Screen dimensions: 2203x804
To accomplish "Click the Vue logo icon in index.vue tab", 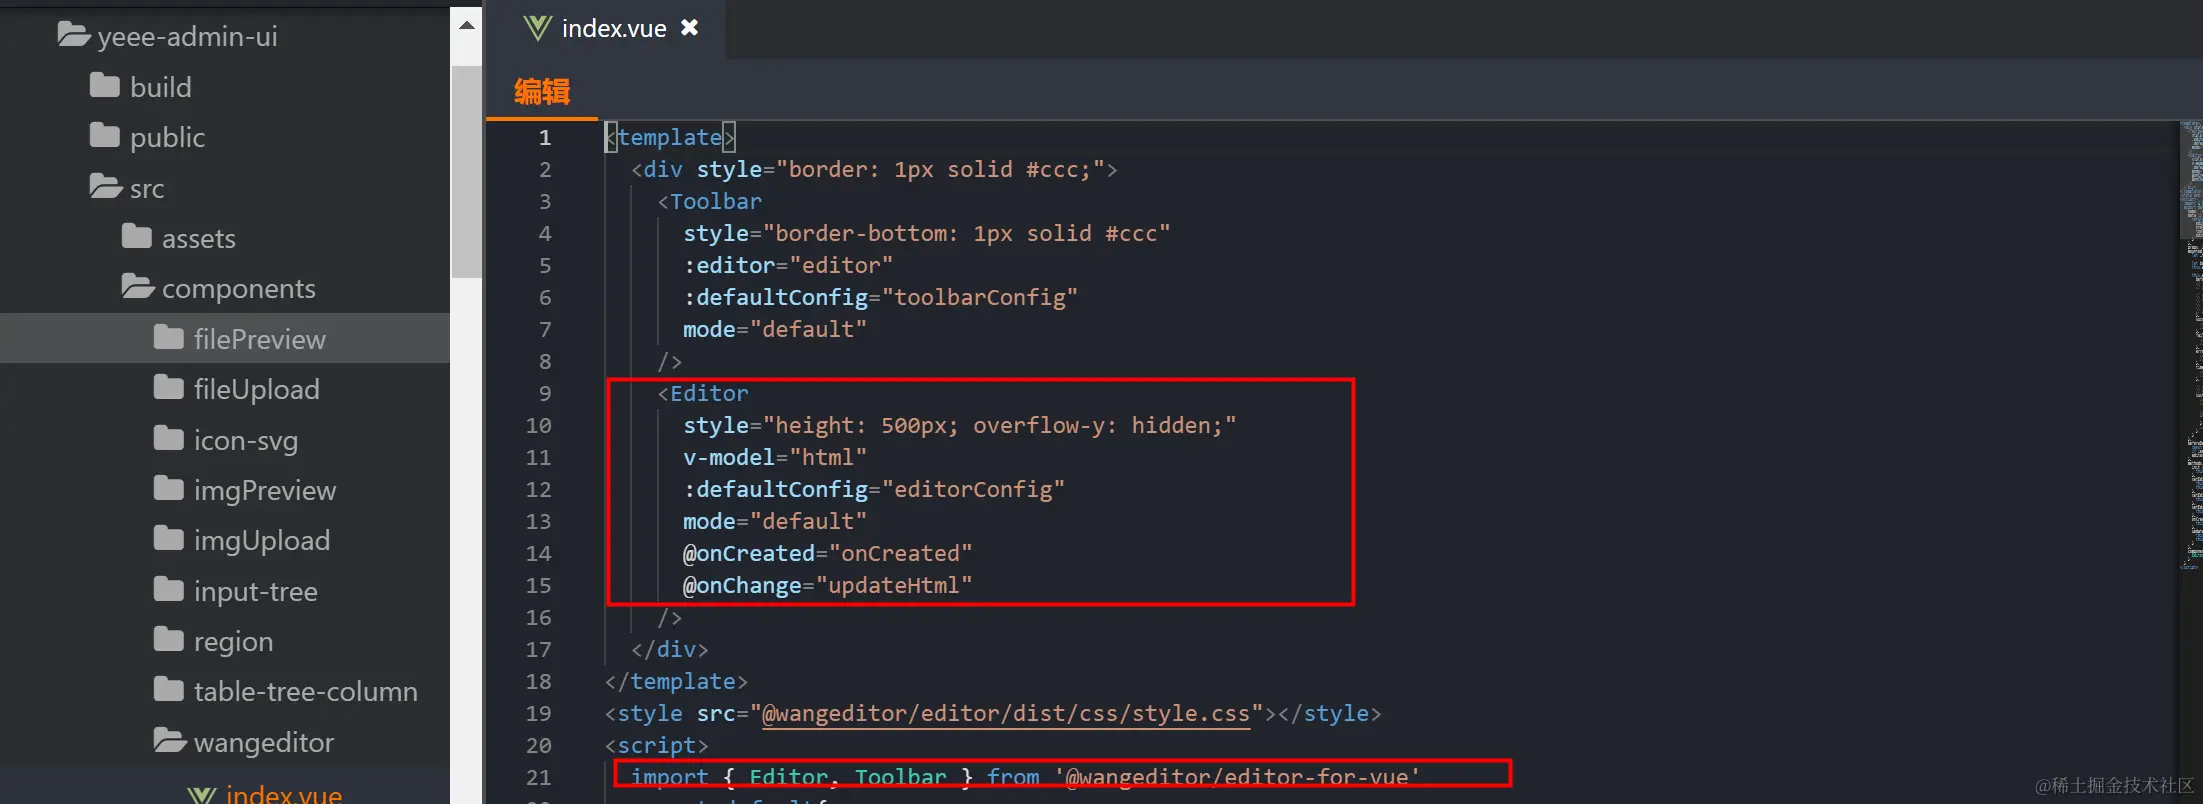I will click(537, 28).
